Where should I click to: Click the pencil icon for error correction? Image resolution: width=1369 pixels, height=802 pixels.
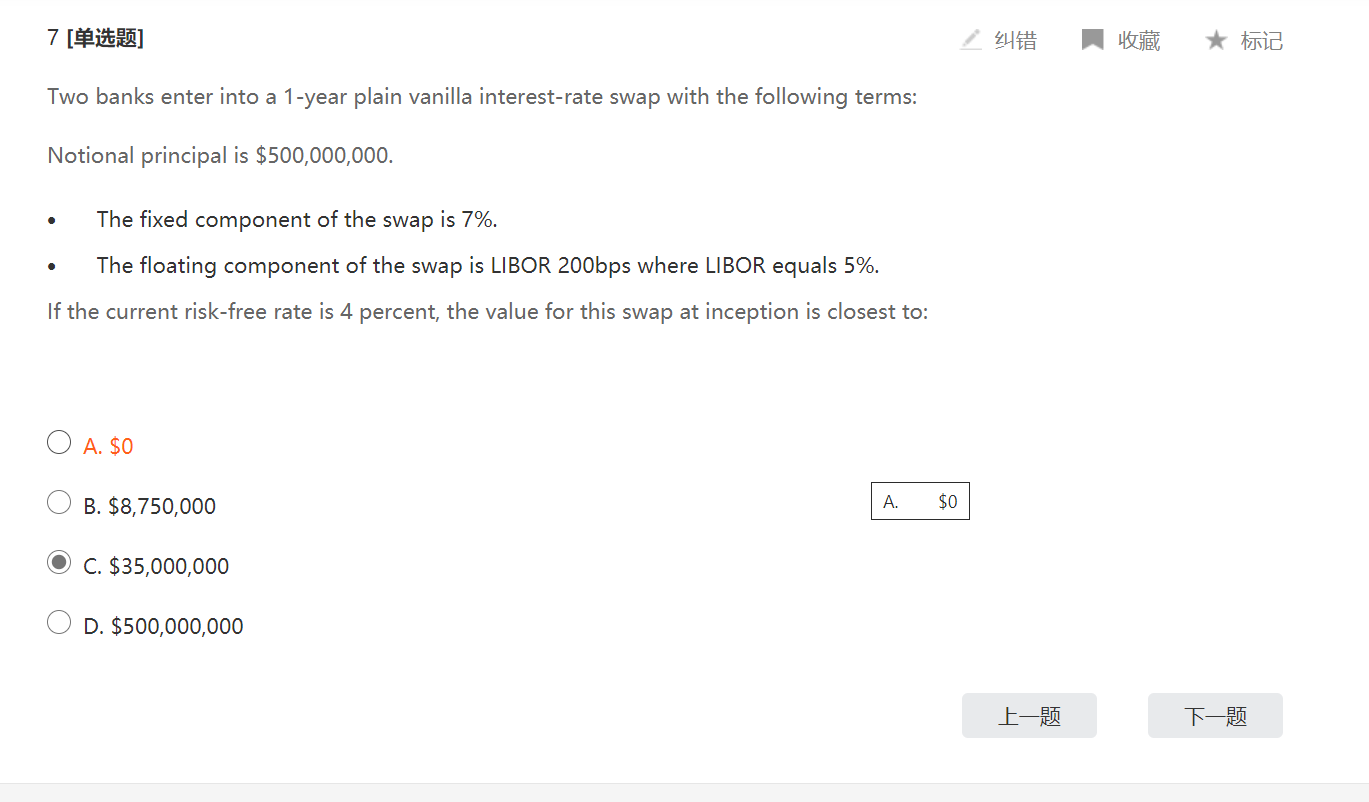click(970, 40)
